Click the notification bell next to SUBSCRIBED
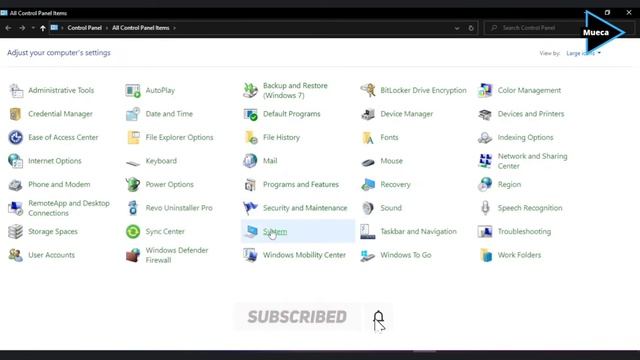The height and width of the screenshot is (360, 640). click(x=379, y=318)
